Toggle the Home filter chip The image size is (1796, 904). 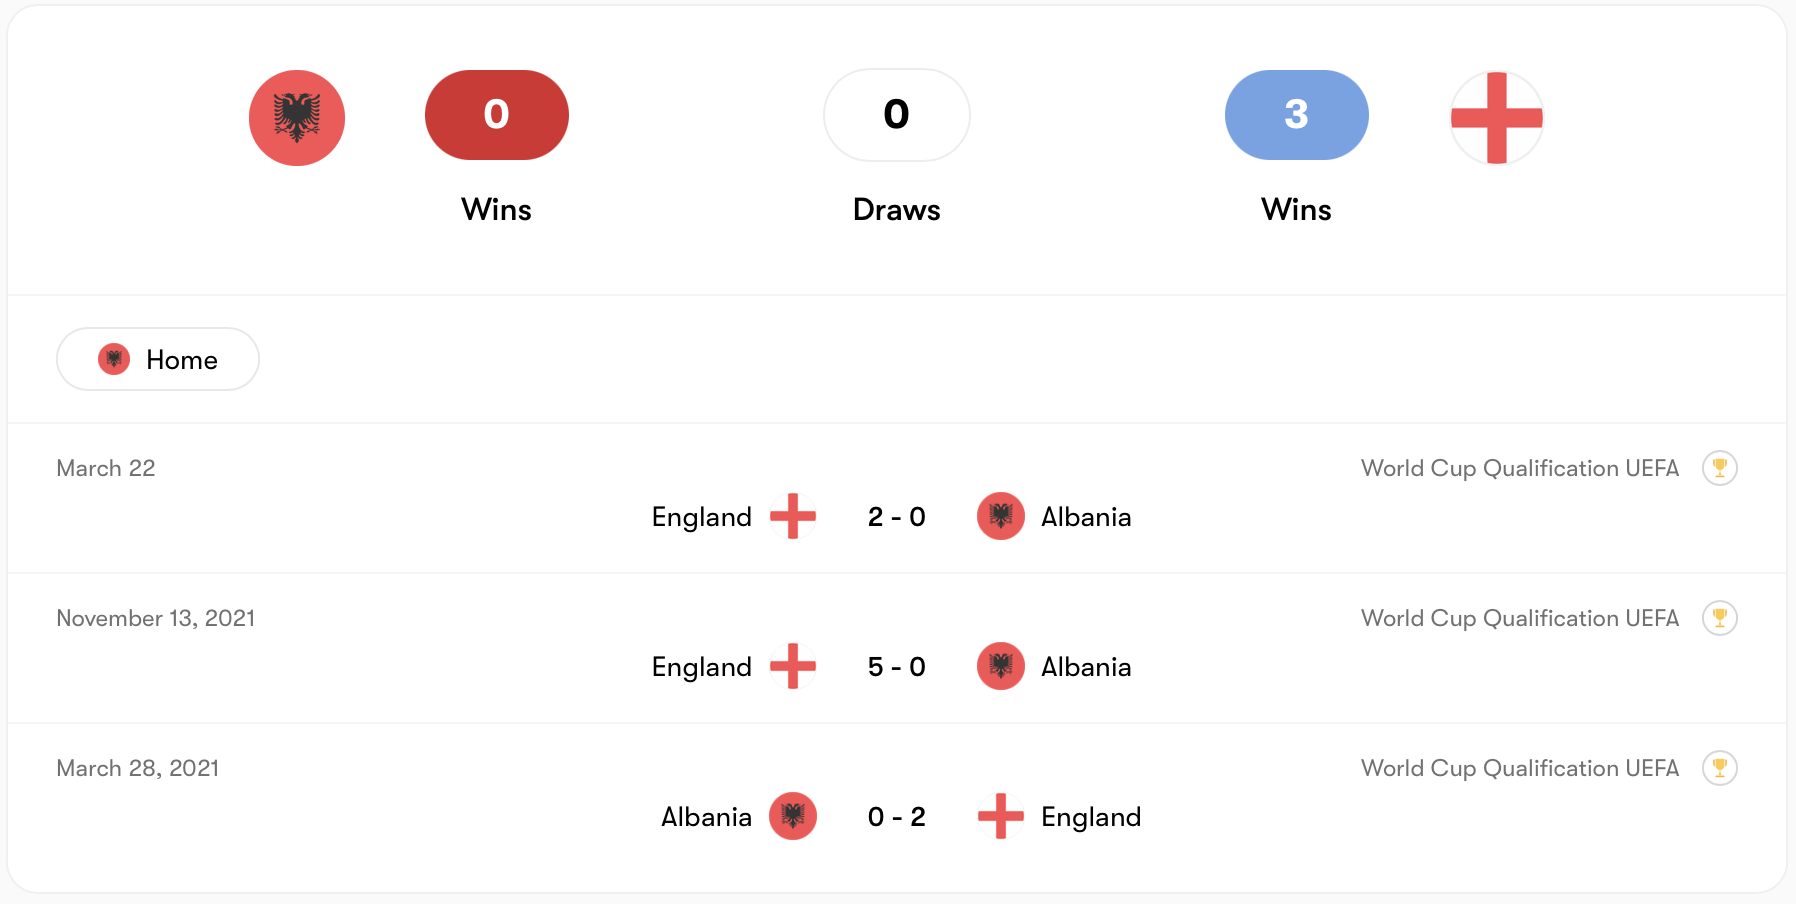click(158, 359)
